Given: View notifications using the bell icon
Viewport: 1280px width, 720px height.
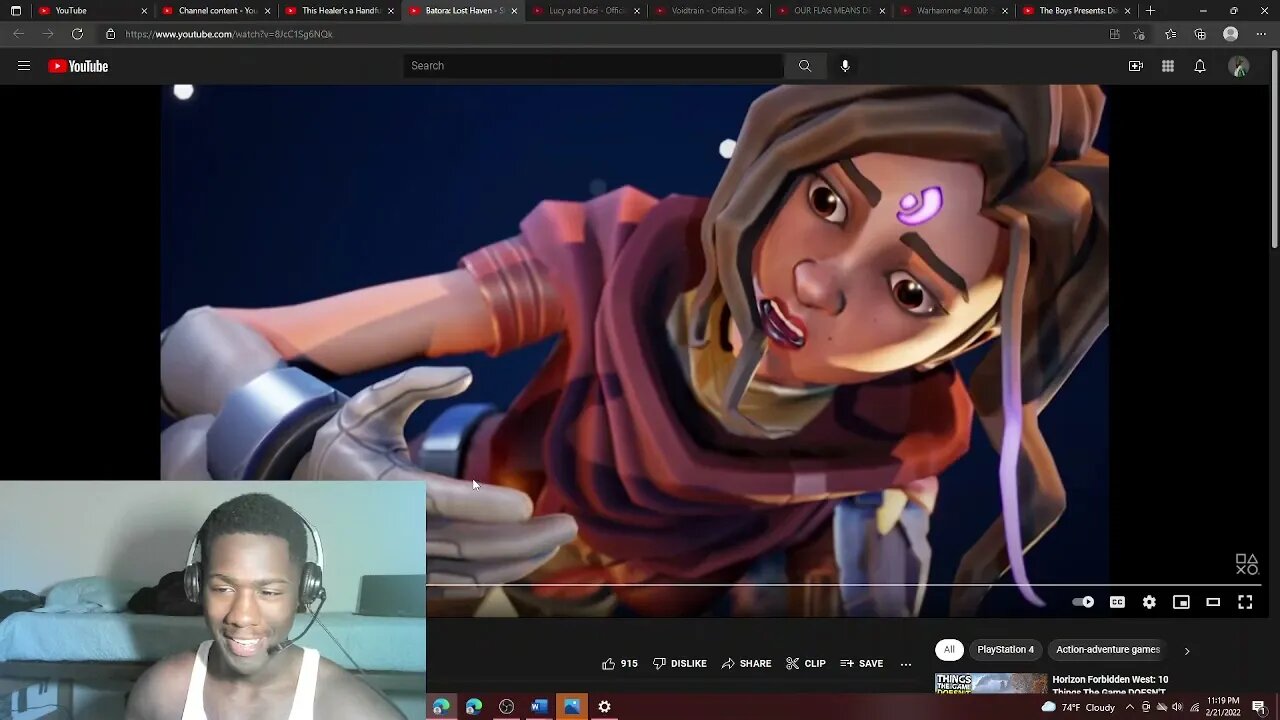Looking at the screenshot, I should coord(1200,66).
